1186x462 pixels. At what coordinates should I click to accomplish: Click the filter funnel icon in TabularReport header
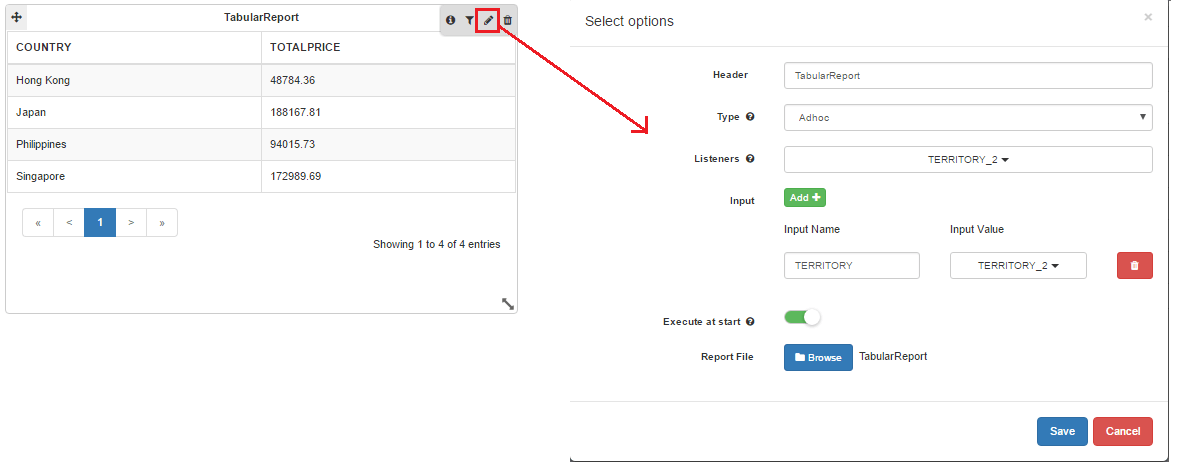[470, 20]
